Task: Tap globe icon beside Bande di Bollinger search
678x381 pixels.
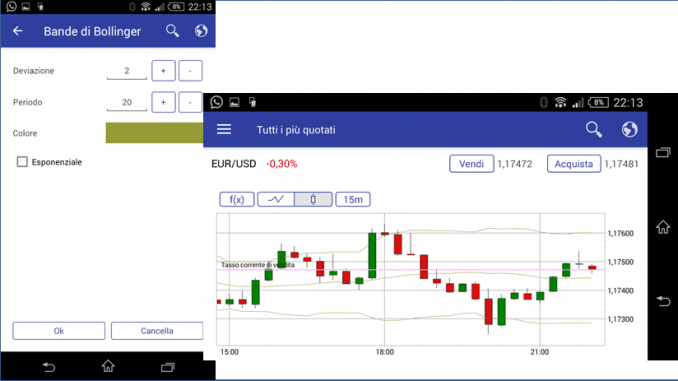Action: [201, 31]
